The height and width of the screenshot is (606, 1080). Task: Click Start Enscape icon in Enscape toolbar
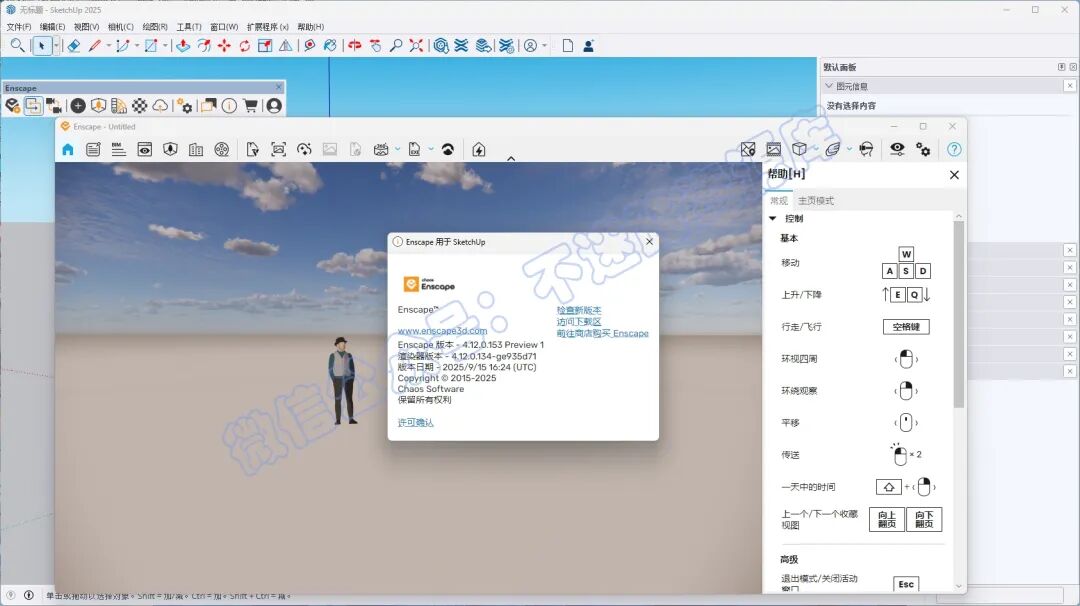(x=12, y=105)
